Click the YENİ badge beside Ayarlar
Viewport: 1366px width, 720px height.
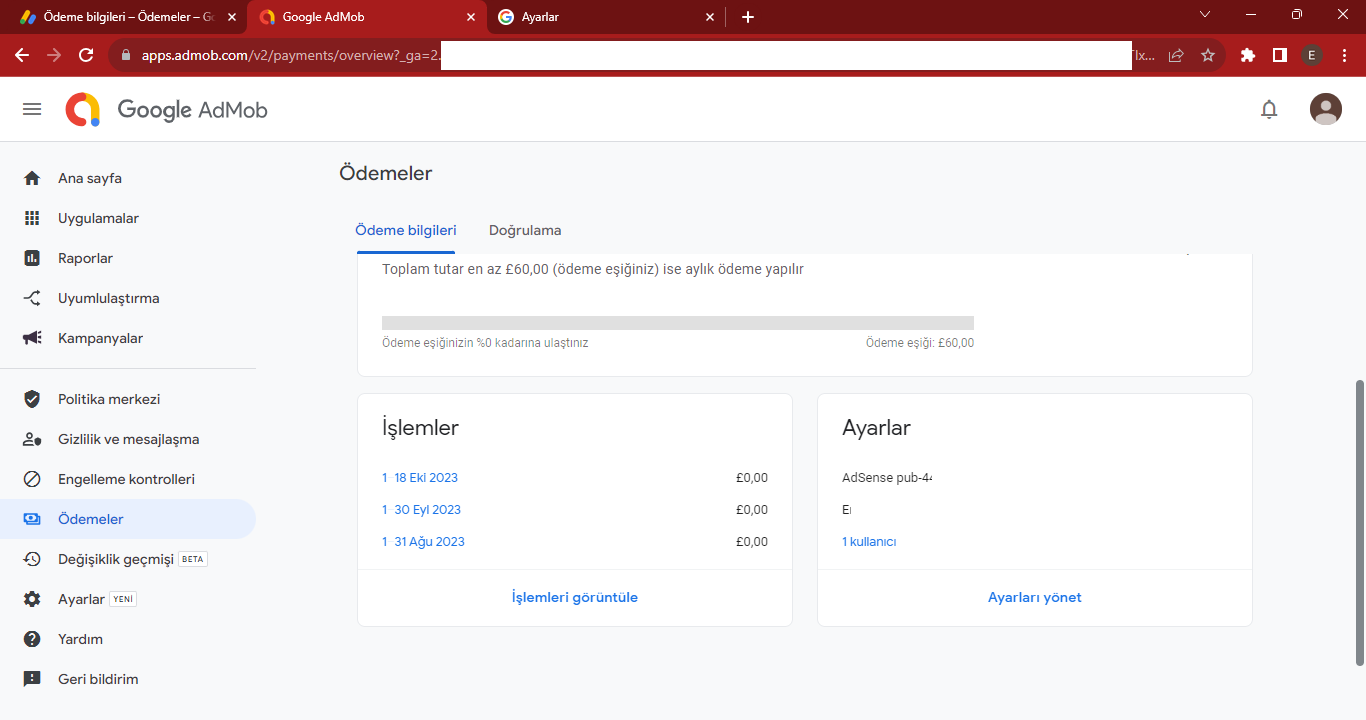point(123,599)
